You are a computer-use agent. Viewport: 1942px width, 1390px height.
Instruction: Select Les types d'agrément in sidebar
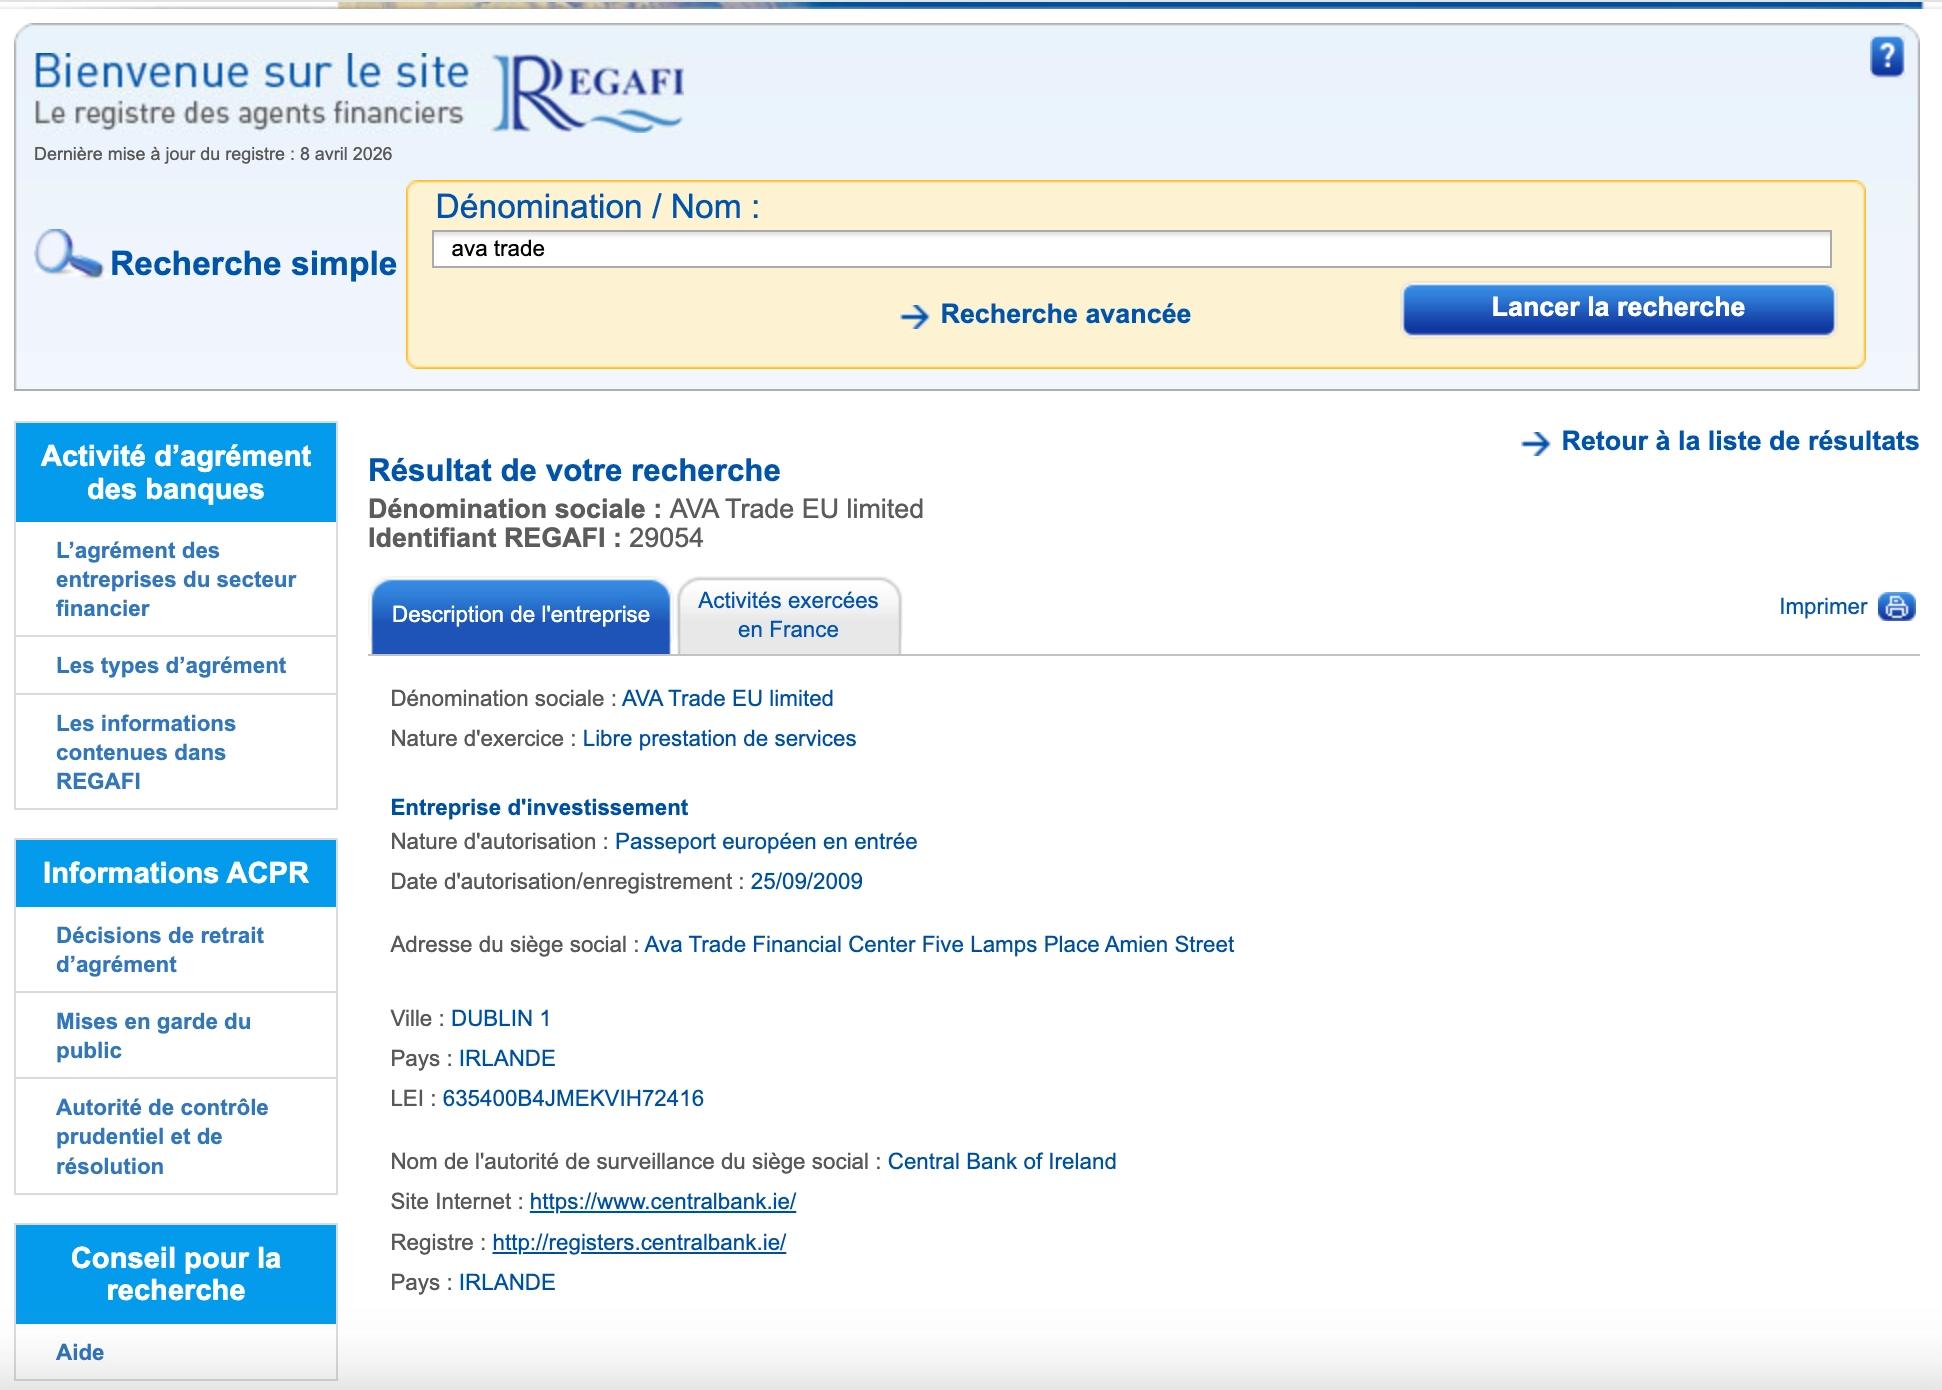point(170,665)
